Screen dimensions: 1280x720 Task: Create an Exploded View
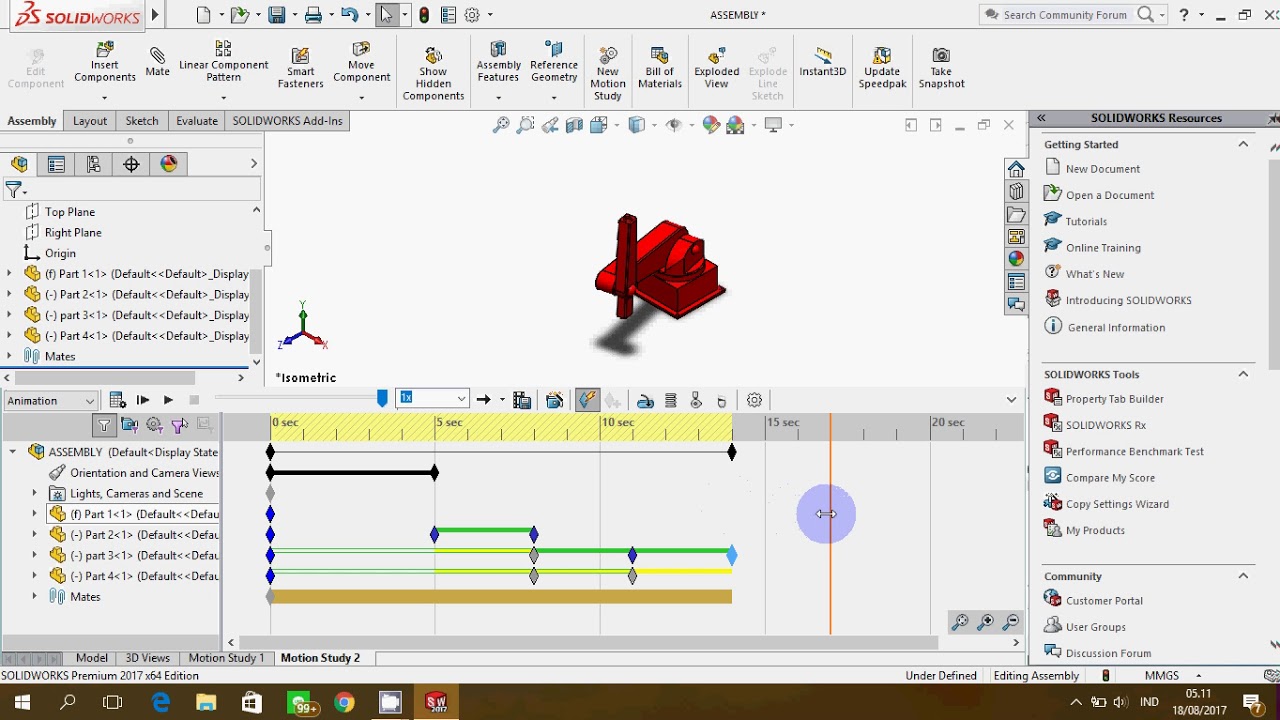click(x=717, y=68)
